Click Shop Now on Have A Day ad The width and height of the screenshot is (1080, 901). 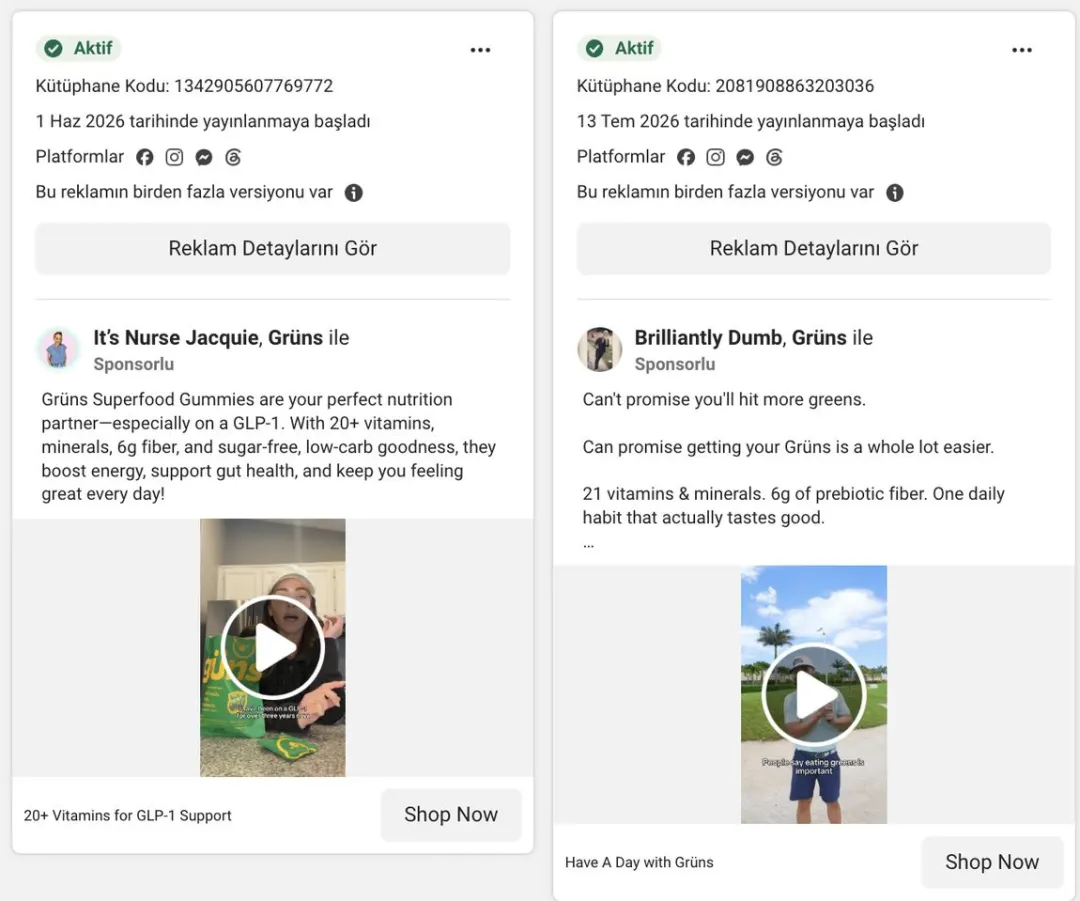(993, 862)
